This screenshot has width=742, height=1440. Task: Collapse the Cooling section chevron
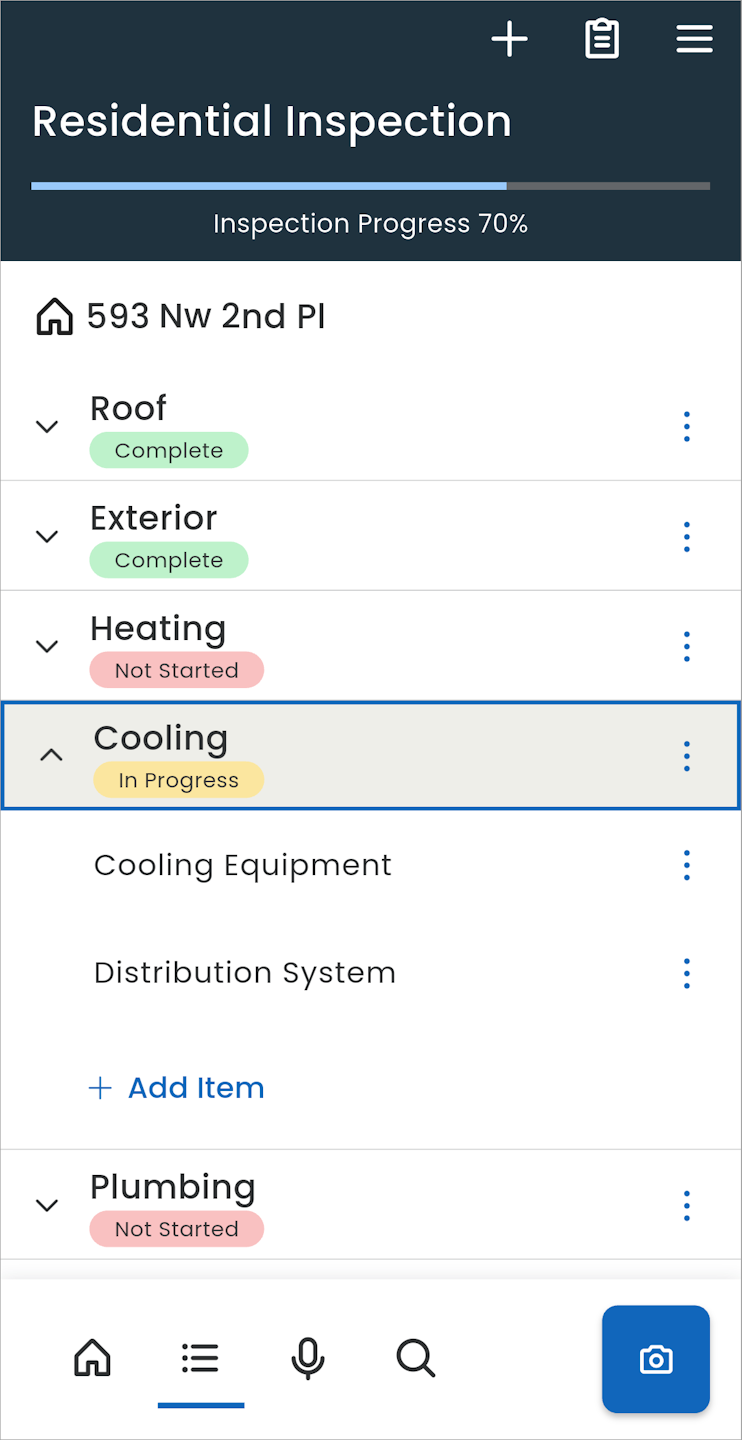point(51,756)
